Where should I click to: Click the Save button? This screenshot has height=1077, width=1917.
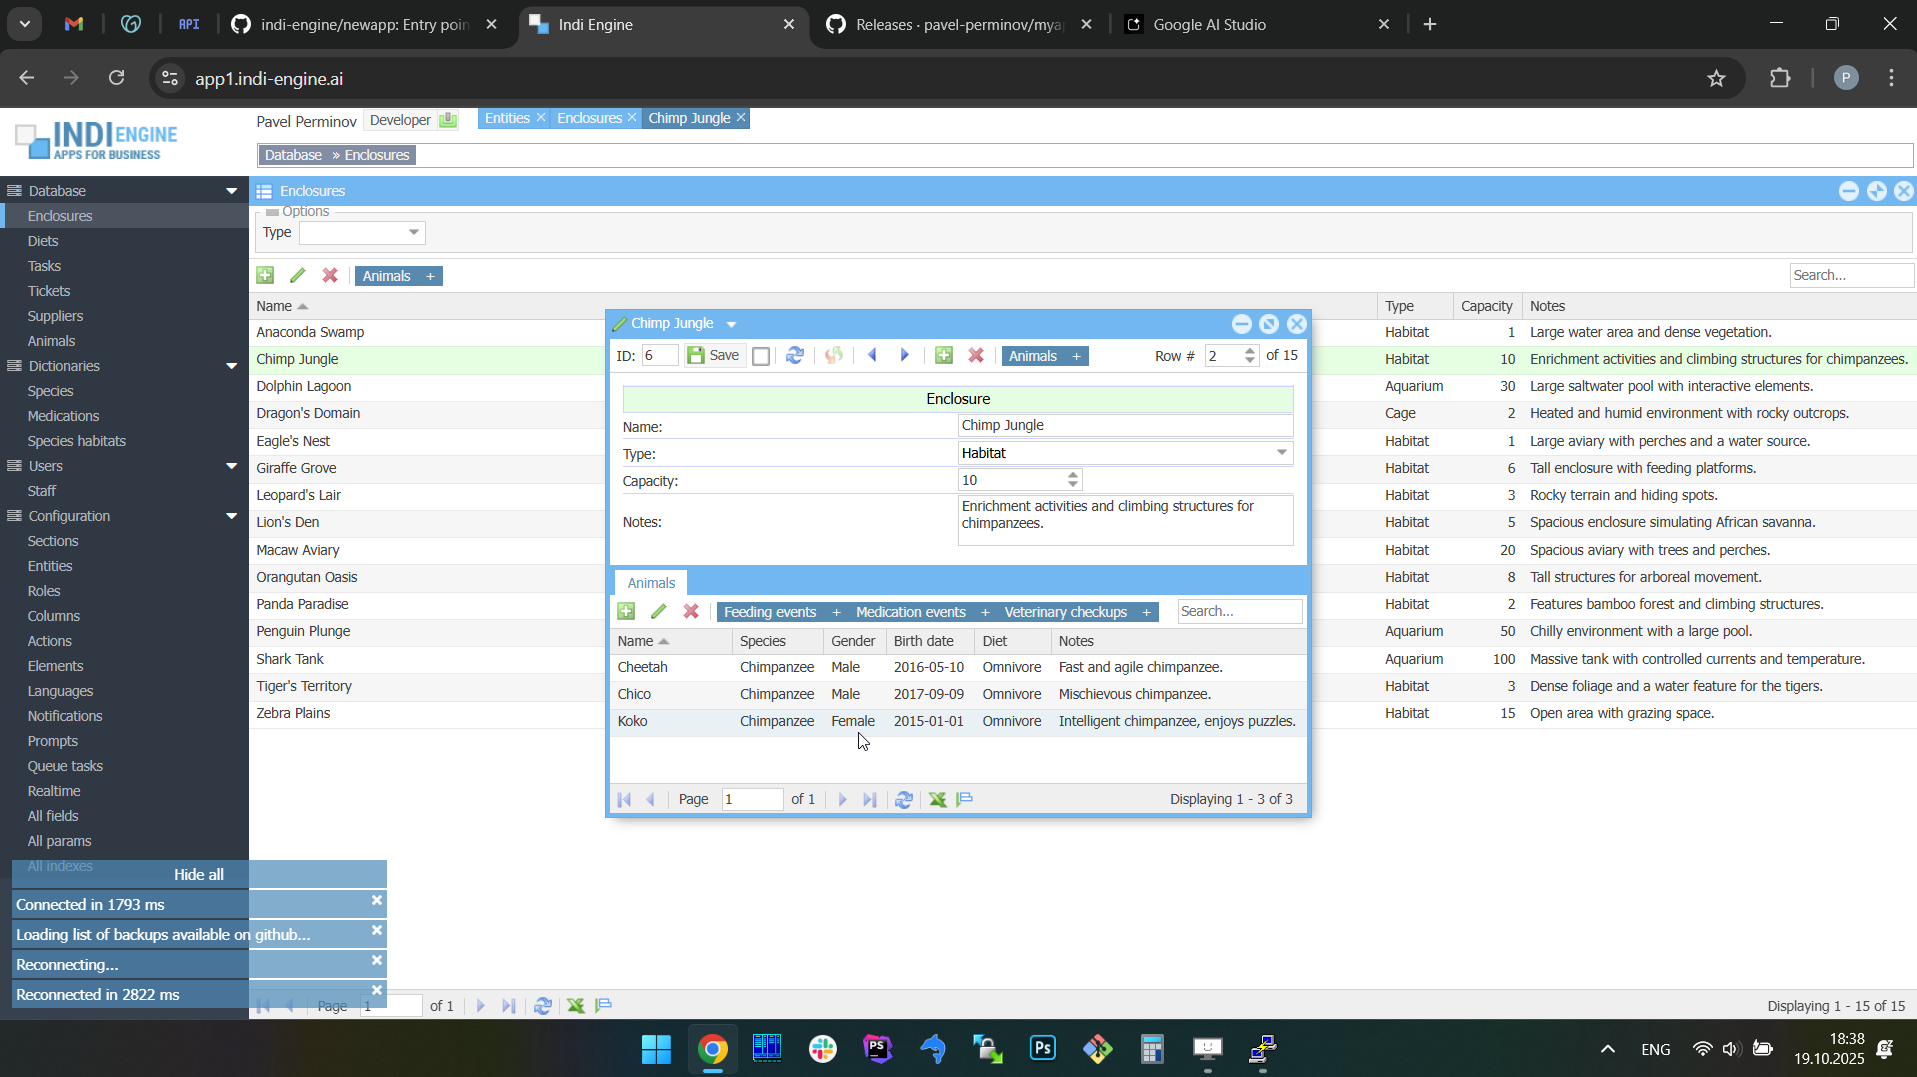click(x=714, y=356)
